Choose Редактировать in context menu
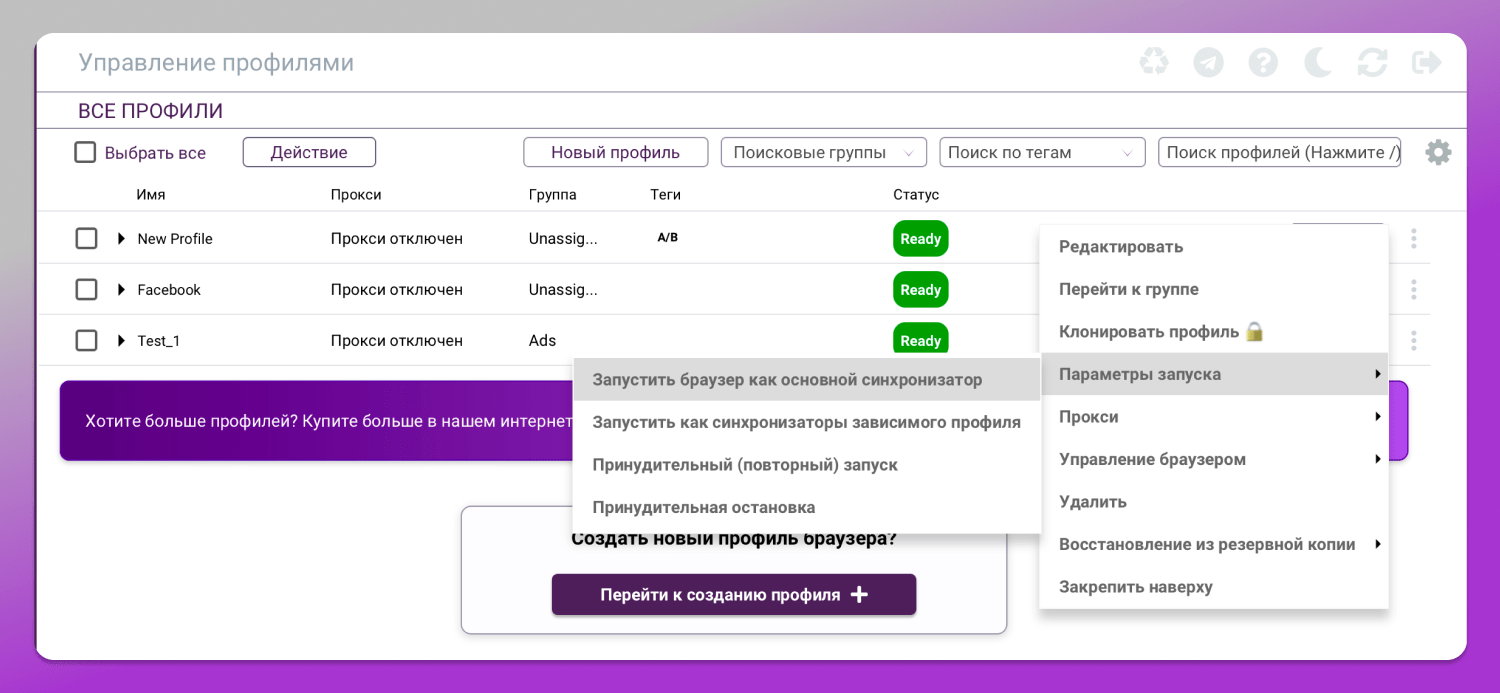The width and height of the screenshot is (1500, 693). 1214,246
